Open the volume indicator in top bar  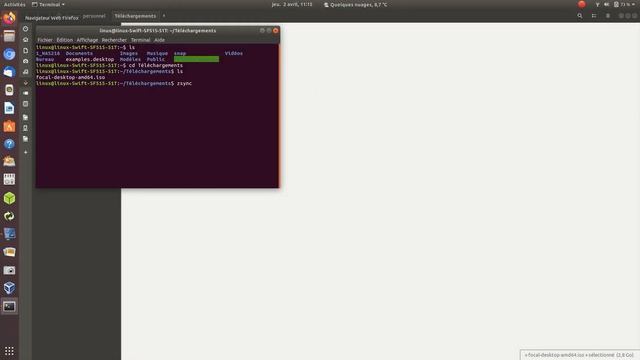tap(607, 4)
